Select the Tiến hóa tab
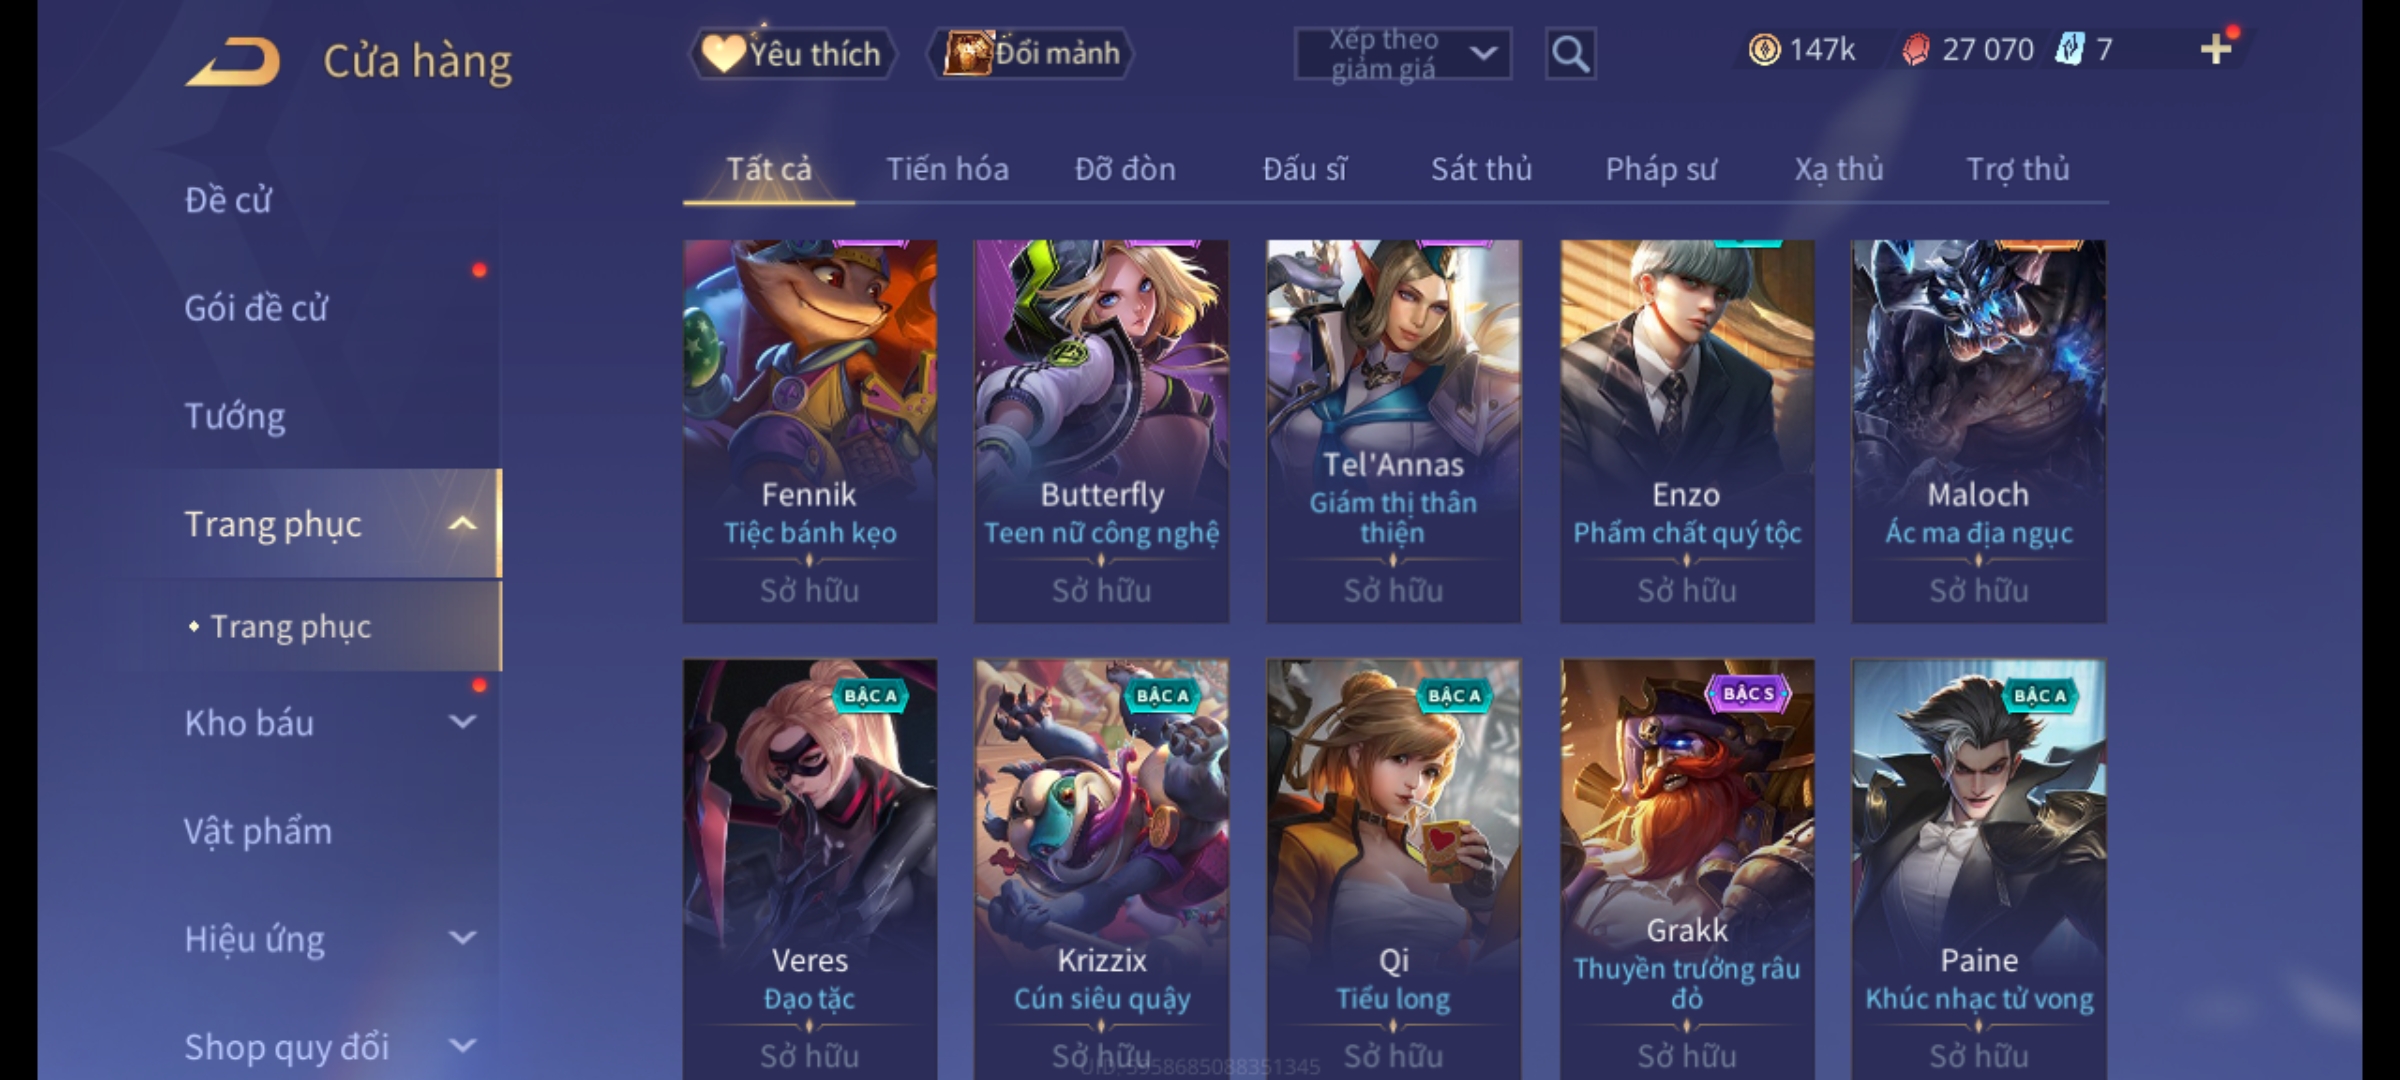2400x1080 pixels. tap(947, 169)
